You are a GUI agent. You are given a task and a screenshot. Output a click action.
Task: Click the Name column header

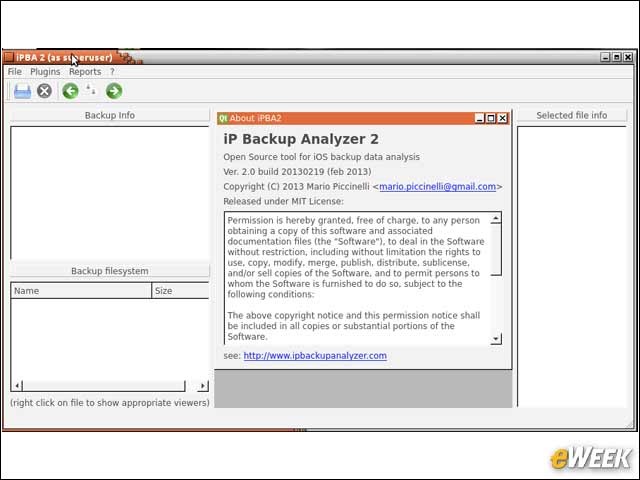(x=81, y=291)
